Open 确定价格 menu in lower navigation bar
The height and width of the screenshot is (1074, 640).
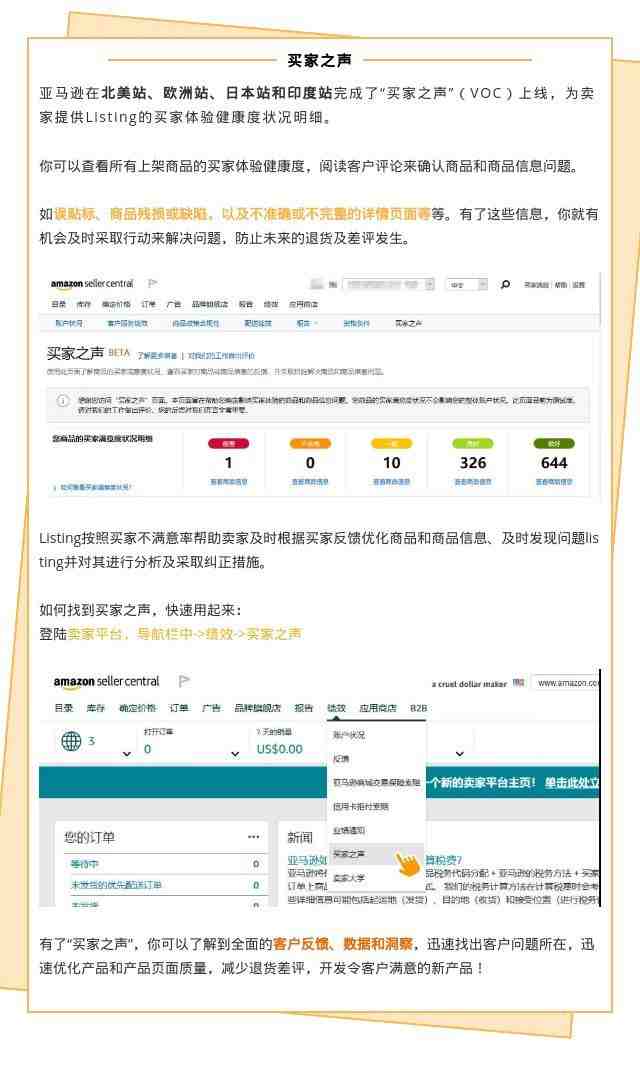pos(137,708)
